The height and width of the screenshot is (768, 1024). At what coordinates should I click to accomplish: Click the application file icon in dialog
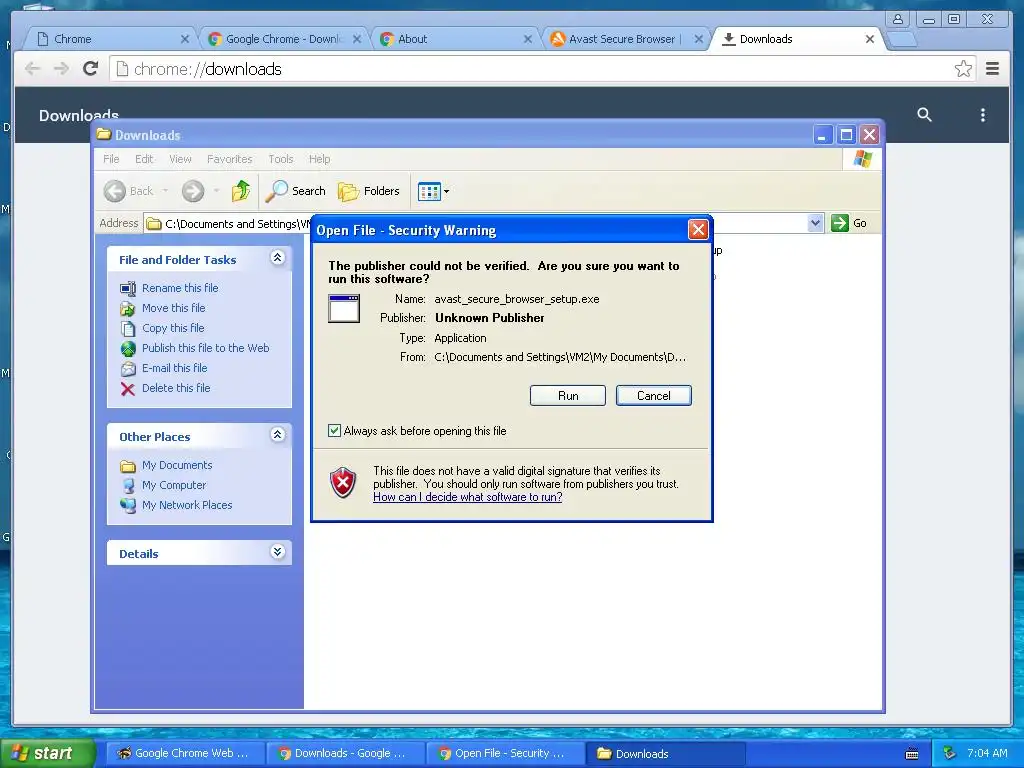pyautogui.click(x=344, y=308)
